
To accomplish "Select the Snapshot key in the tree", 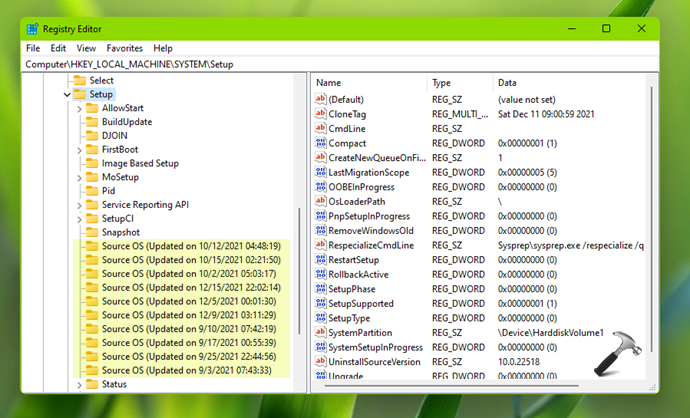I will pyautogui.click(x=120, y=232).
